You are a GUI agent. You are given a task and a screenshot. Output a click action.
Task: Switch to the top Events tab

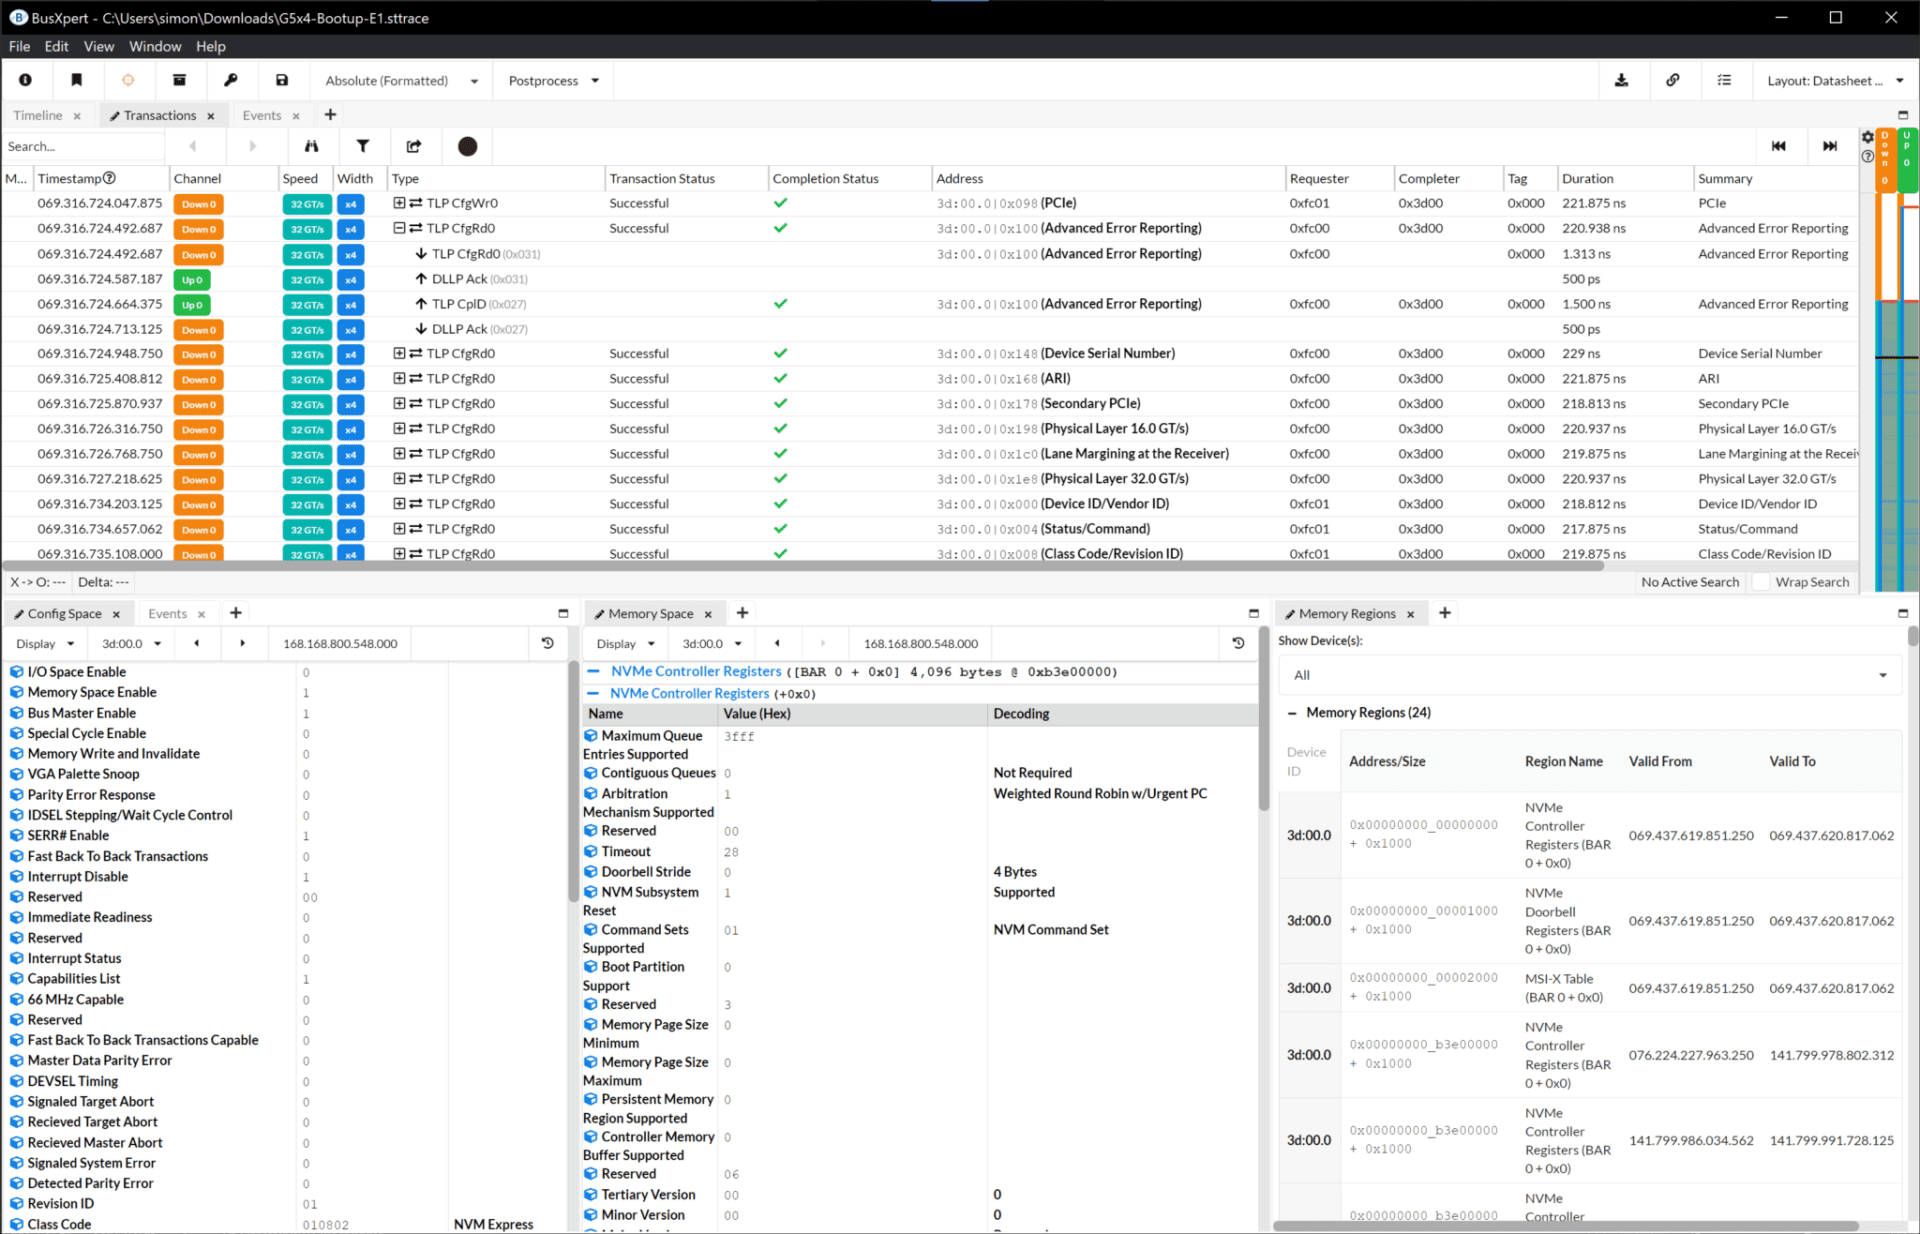(262, 115)
